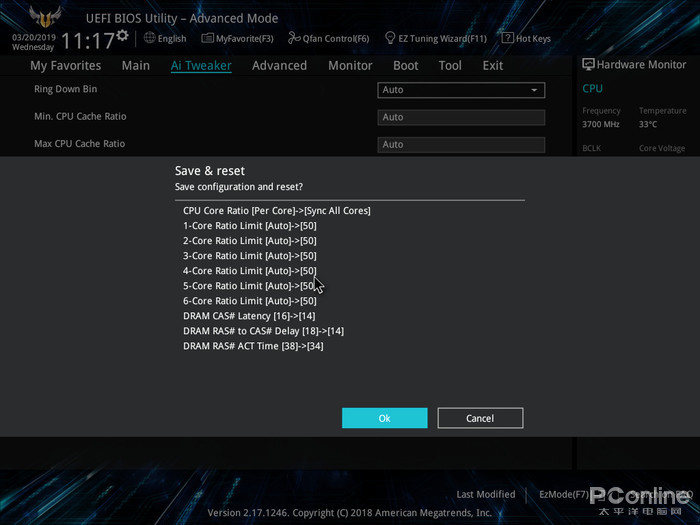Launch EZ Tuning Wizard(F11)
This screenshot has height=525, width=700.
pos(442,38)
